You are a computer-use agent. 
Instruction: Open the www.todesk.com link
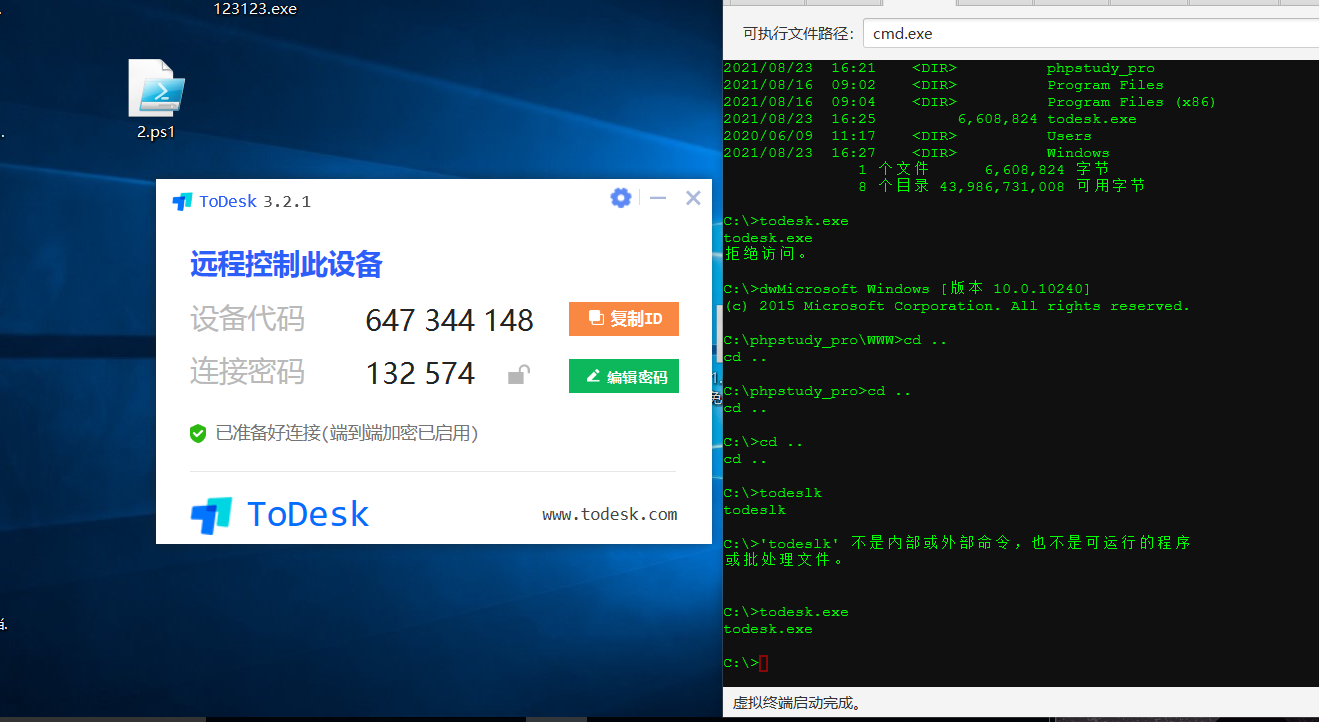tap(610, 515)
